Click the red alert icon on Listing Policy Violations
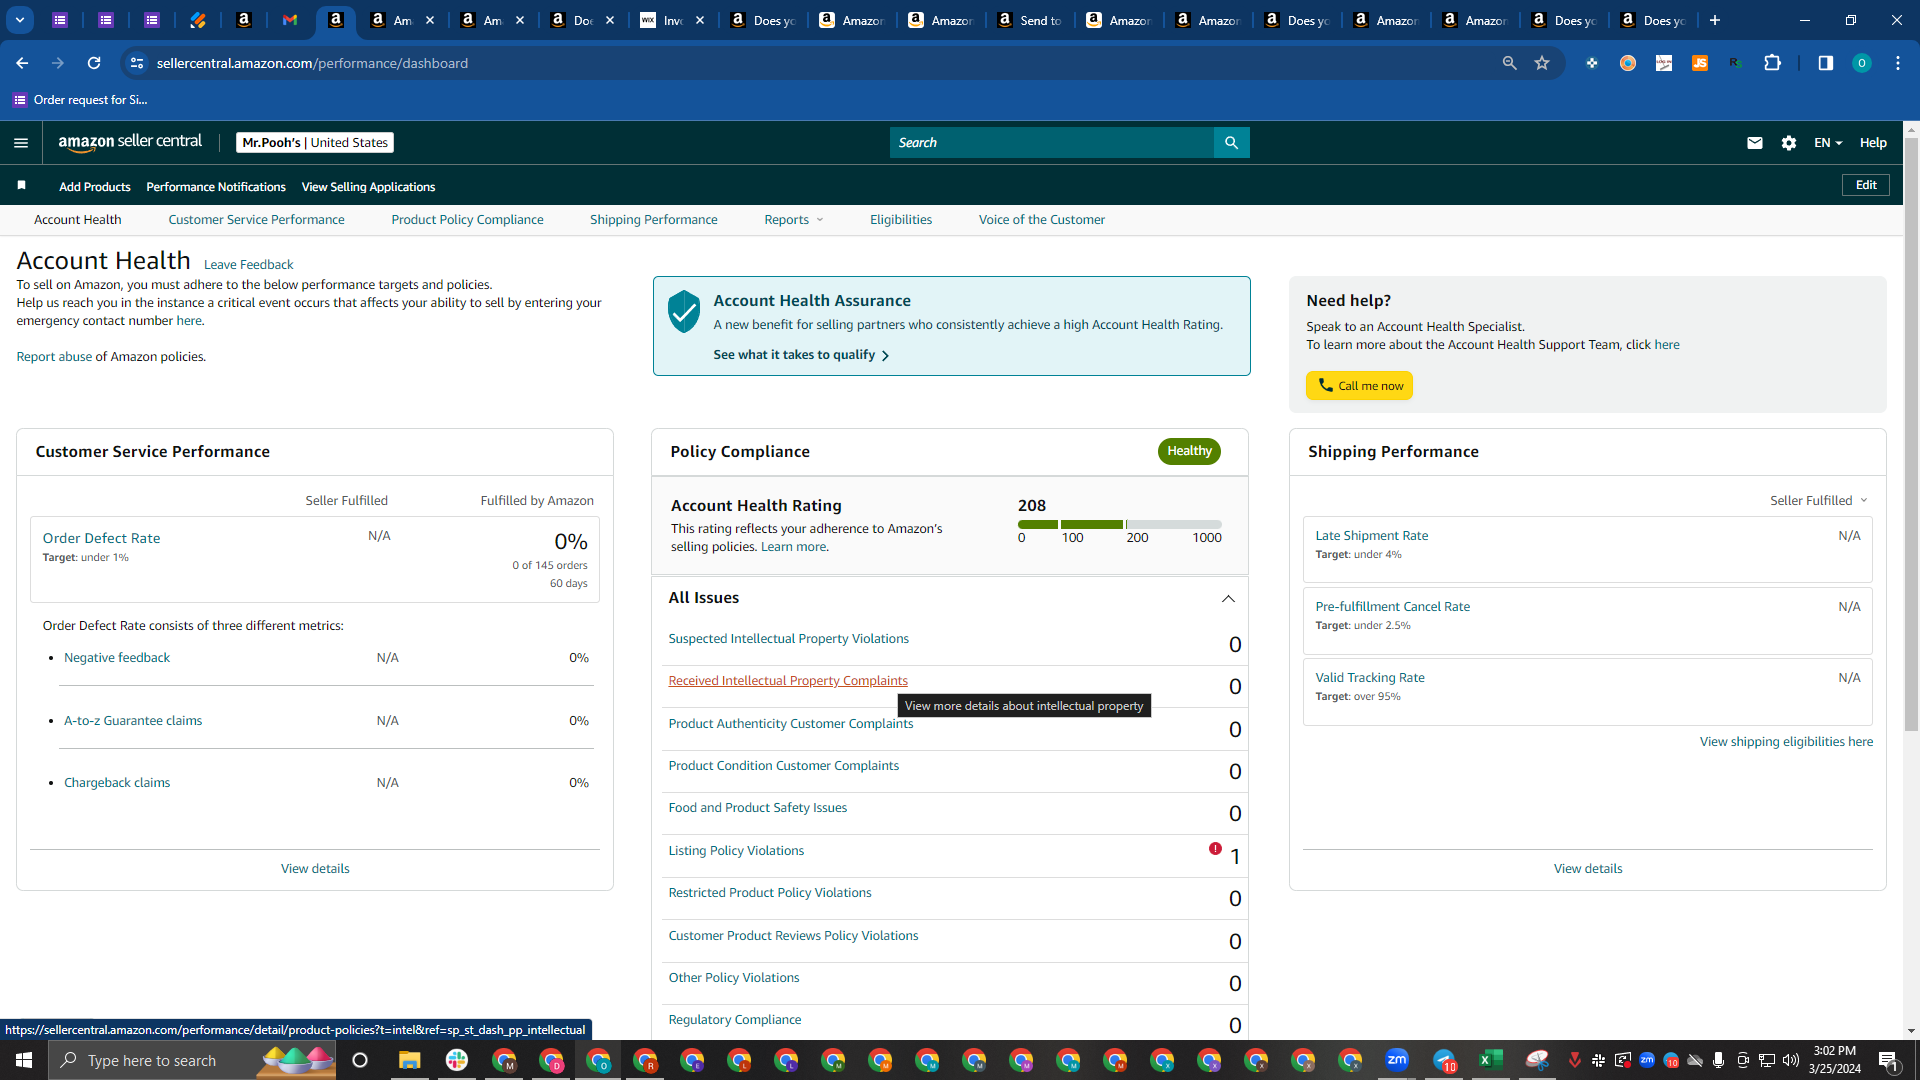Screen dimensions: 1920x1080 1215,848
